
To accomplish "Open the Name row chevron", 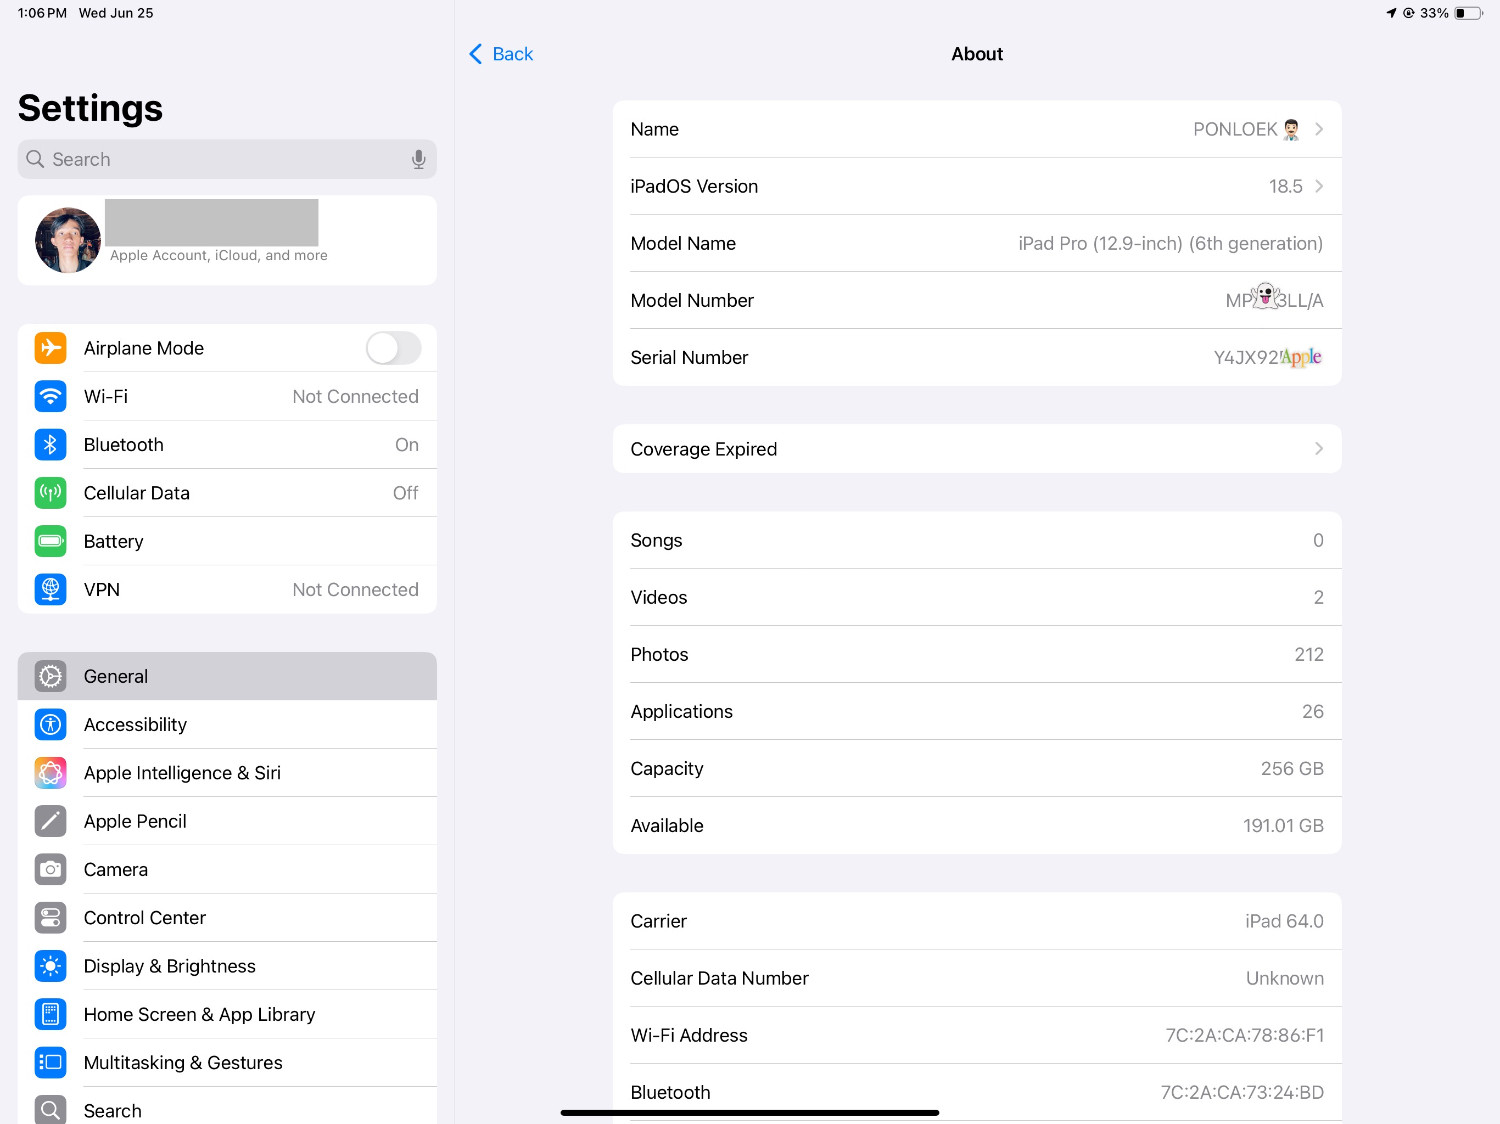I will point(1319,129).
